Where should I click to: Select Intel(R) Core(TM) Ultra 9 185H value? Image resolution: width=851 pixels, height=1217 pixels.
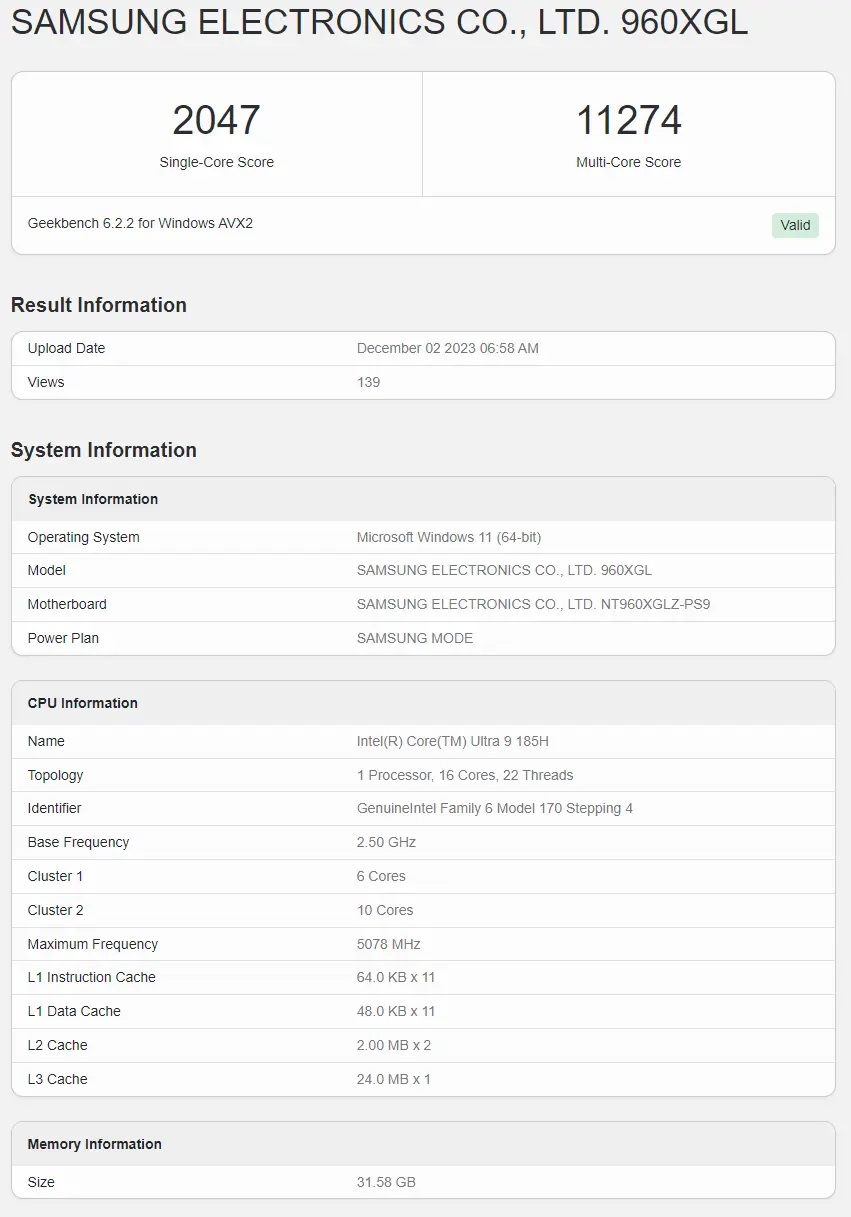(453, 741)
